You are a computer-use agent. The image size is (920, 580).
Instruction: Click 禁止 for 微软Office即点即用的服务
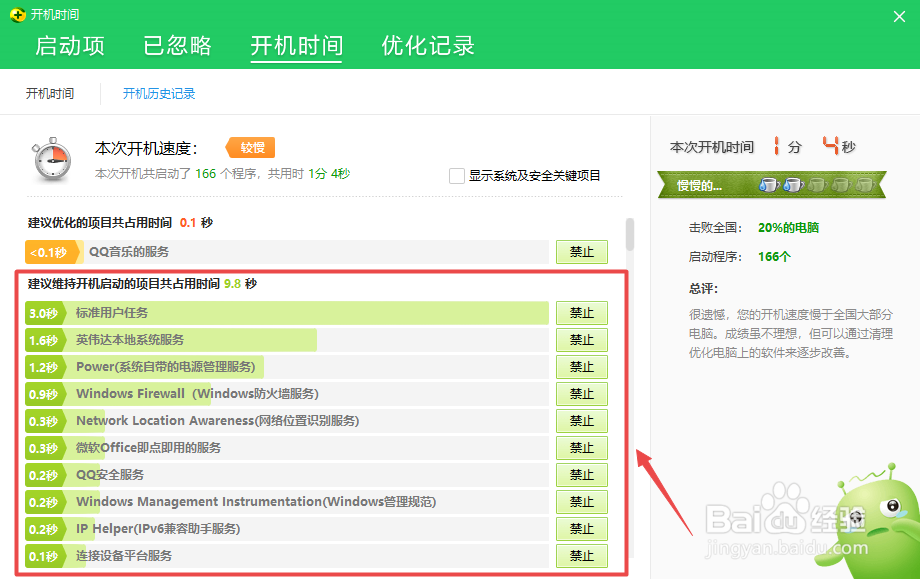pos(581,447)
